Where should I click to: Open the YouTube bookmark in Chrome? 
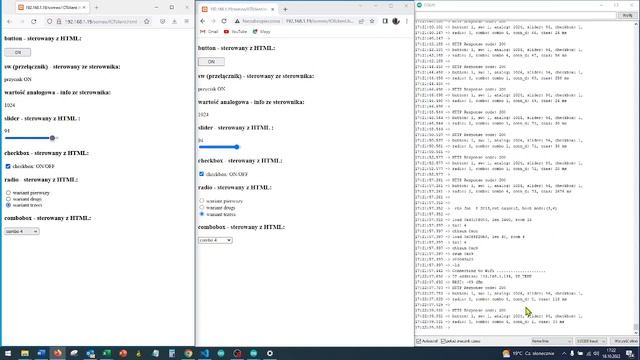(x=235, y=31)
